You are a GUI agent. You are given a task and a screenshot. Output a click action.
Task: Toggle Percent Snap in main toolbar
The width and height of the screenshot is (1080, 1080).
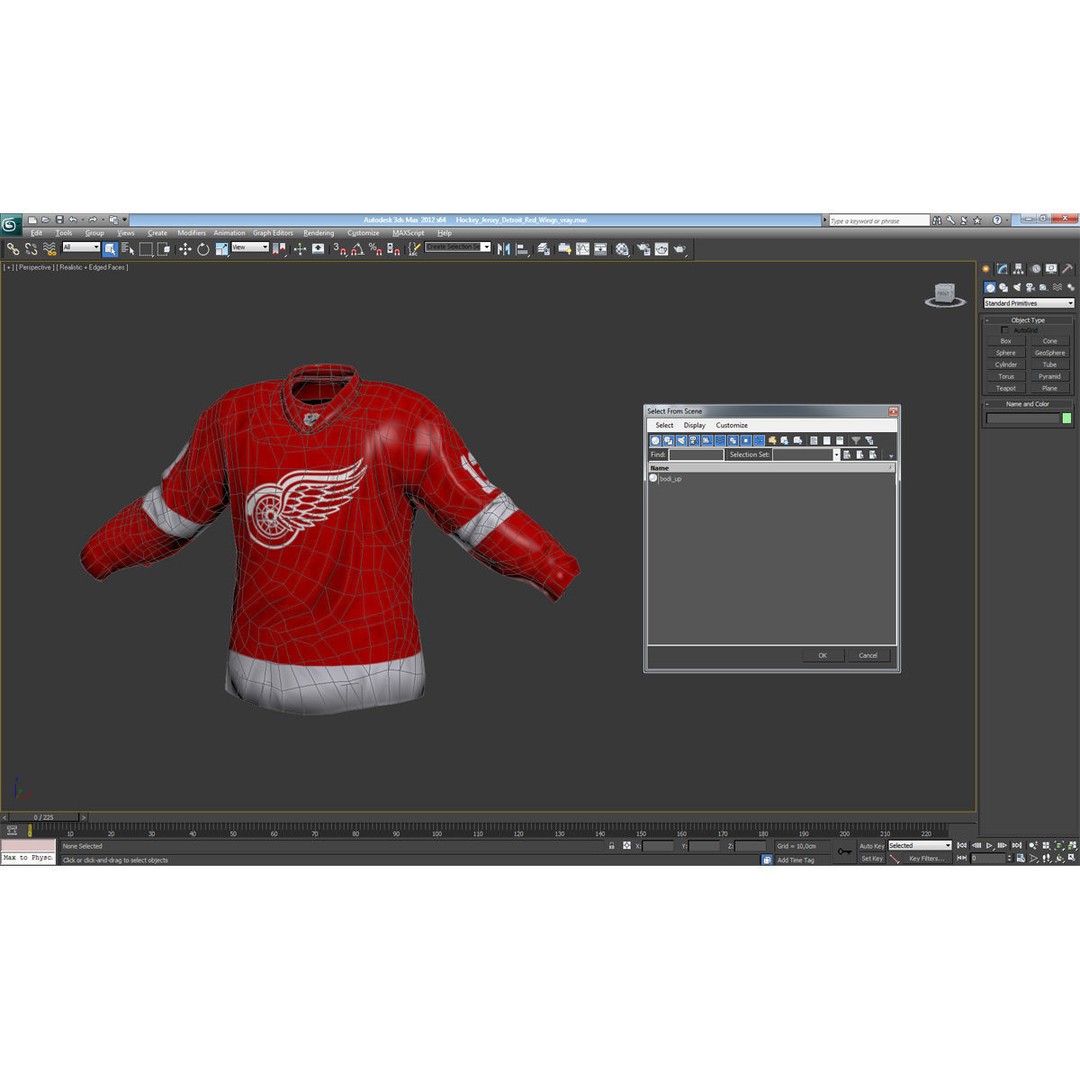tap(375, 249)
